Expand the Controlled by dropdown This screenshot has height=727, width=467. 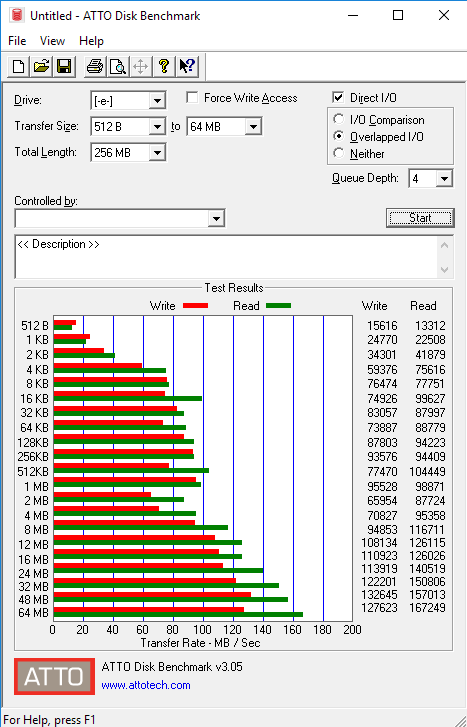click(x=216, y=218)
